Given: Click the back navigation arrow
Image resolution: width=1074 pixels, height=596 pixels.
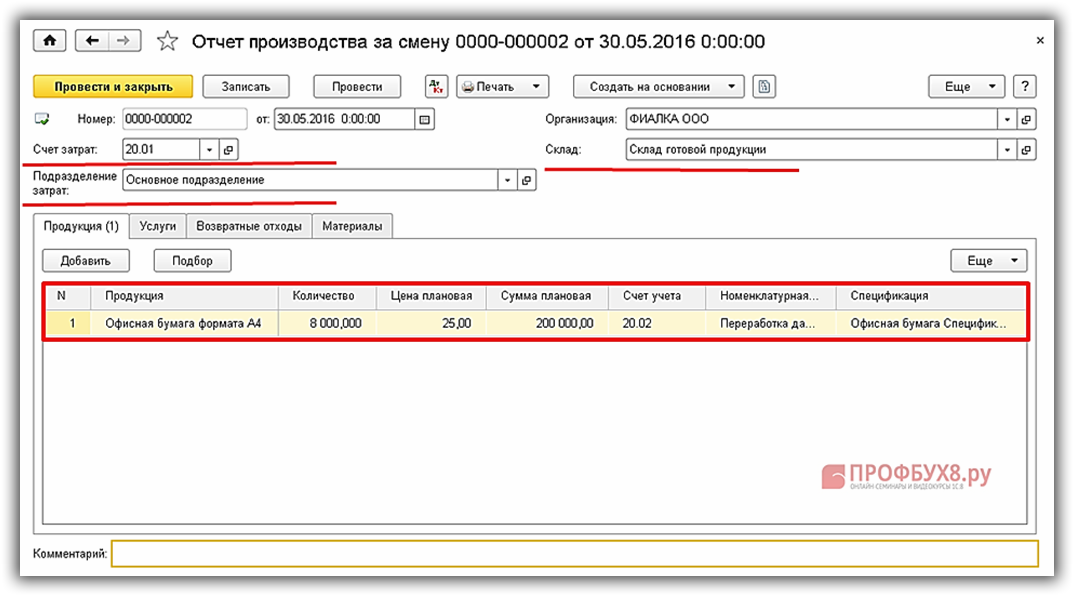Looking at the screenshot, I should [93, 41].
